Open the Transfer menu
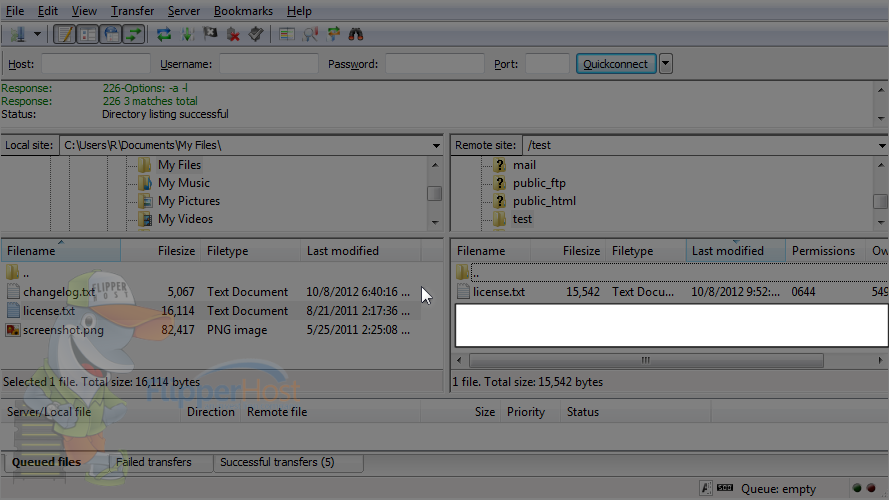The height and width of the screenshot is (500, 889). [x=132, y=11]
